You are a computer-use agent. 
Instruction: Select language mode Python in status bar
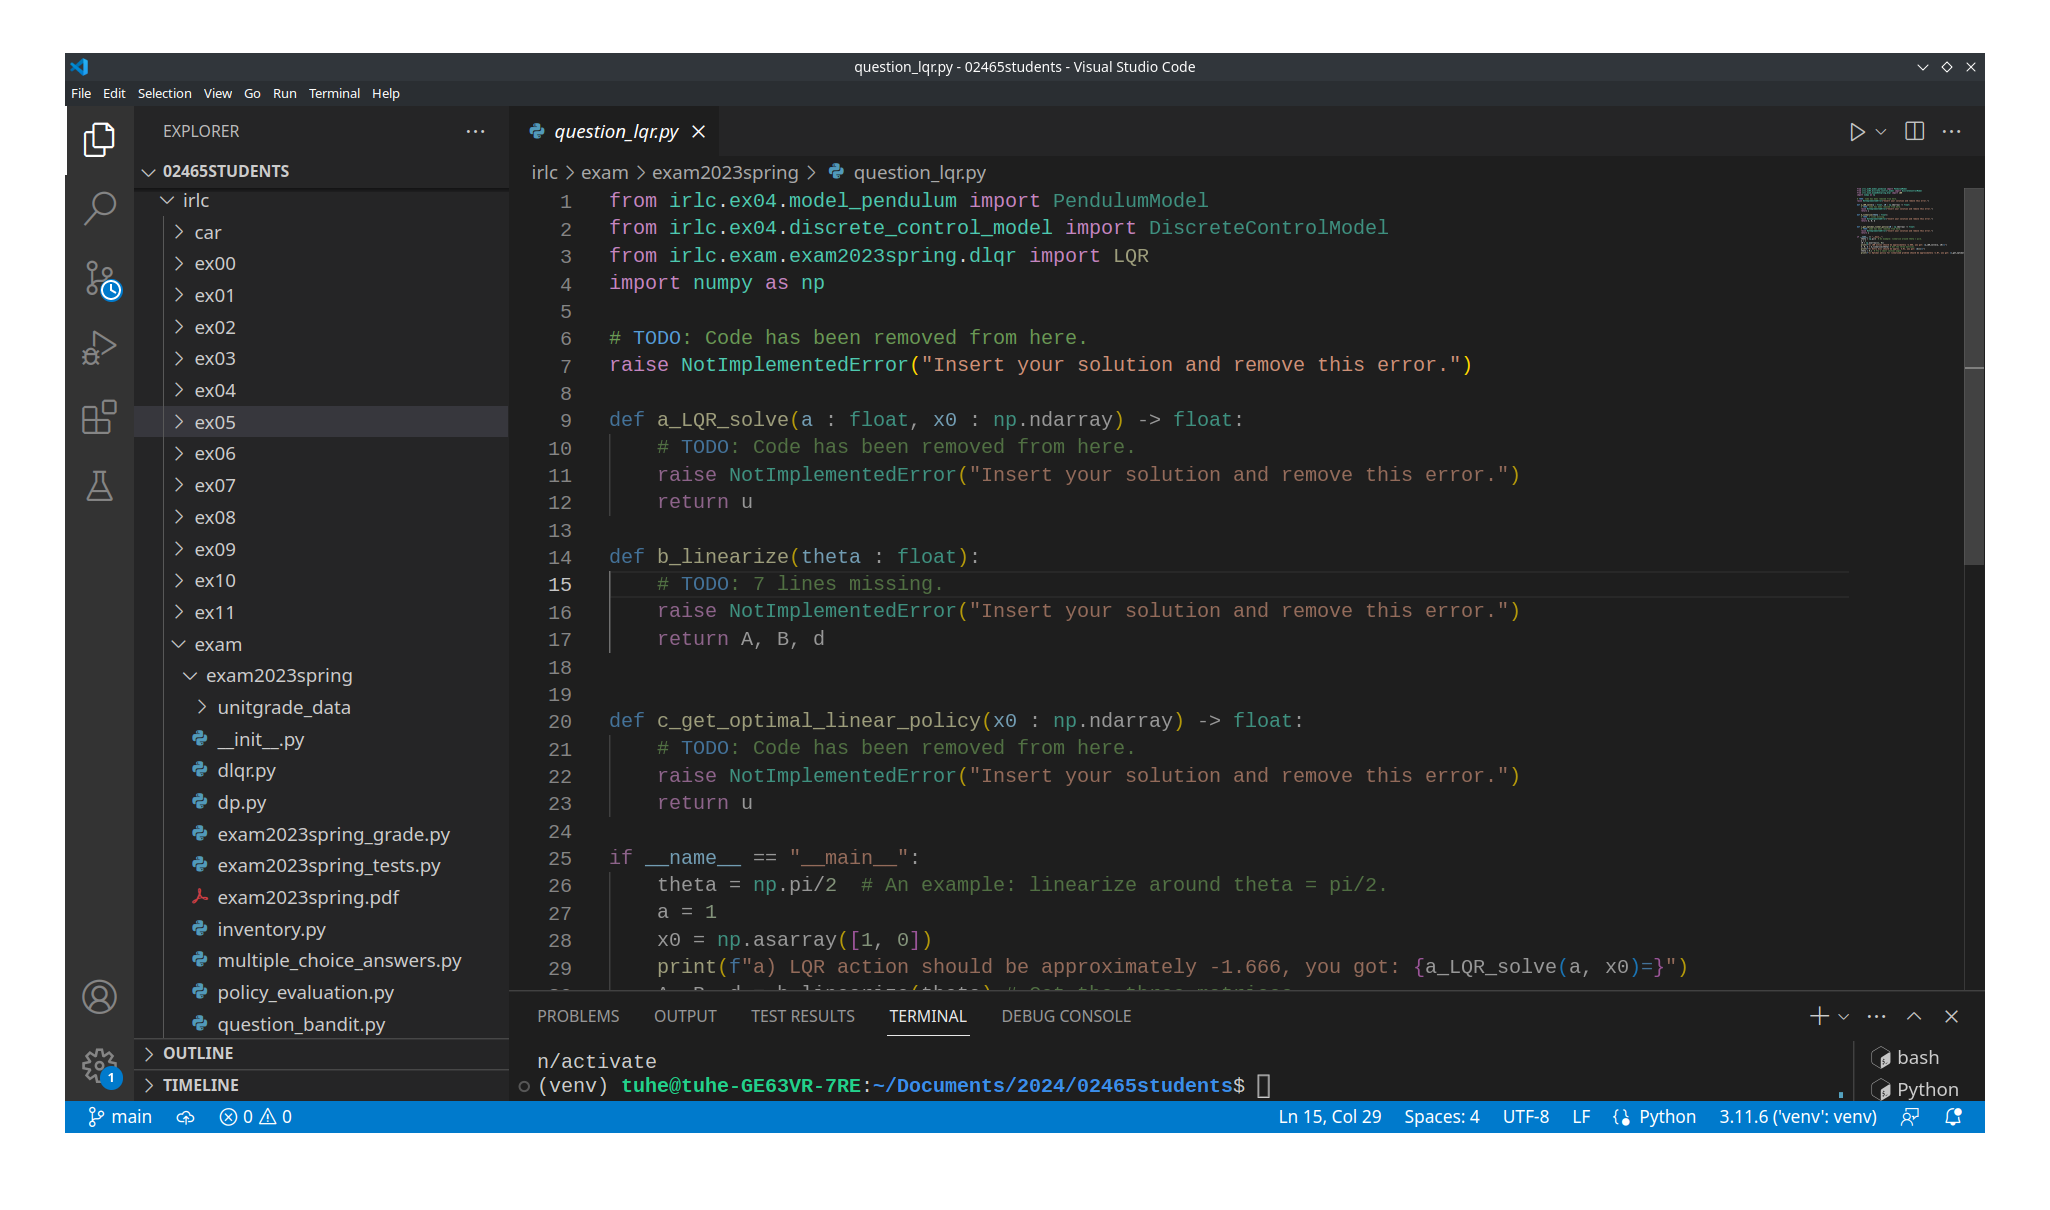pos(1667,1117)
